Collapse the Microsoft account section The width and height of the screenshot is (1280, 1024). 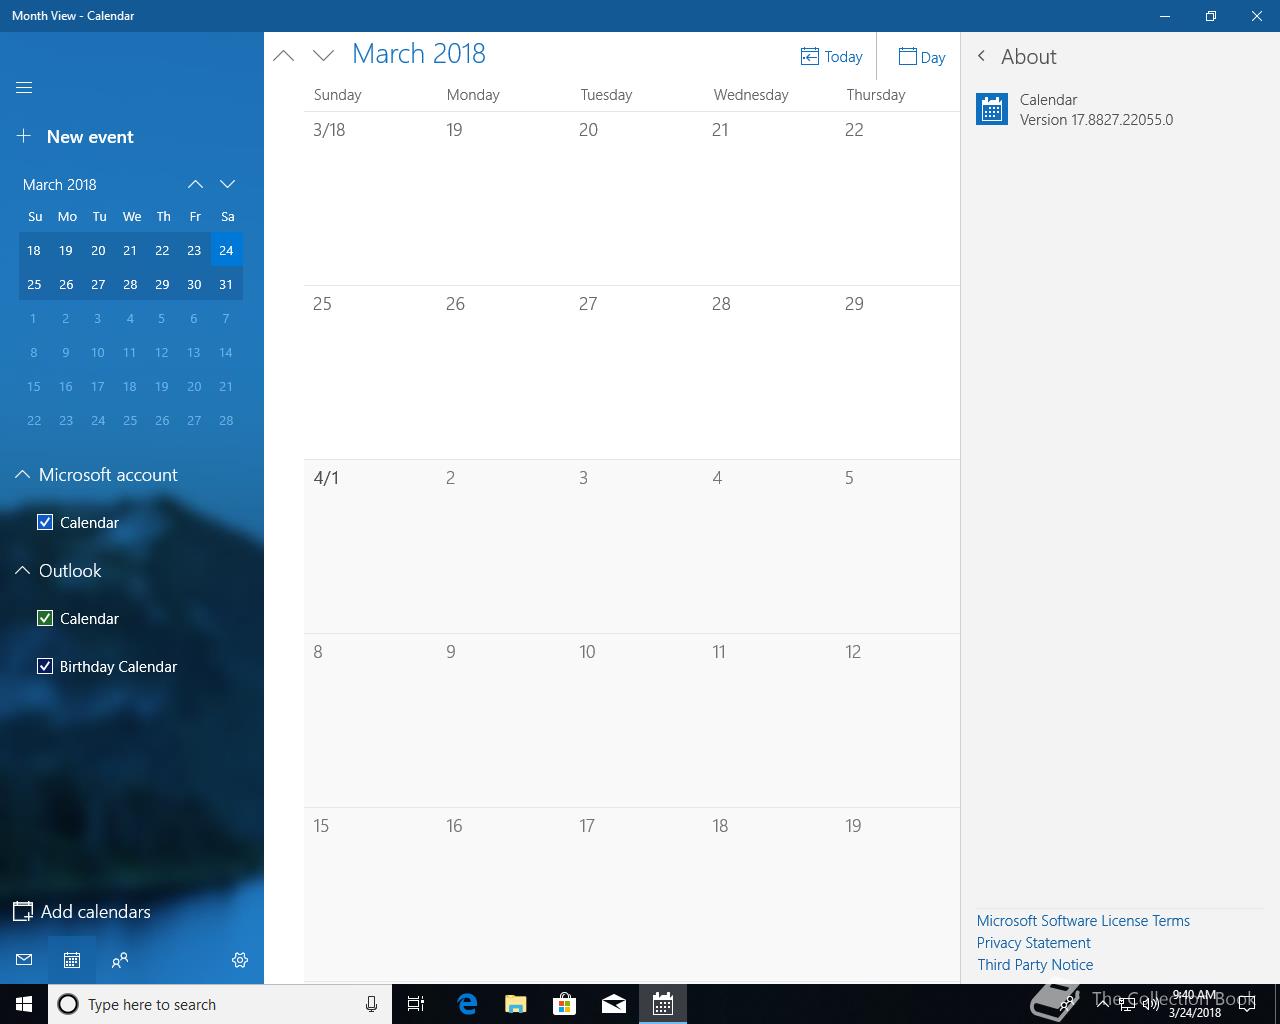point(22,475)
